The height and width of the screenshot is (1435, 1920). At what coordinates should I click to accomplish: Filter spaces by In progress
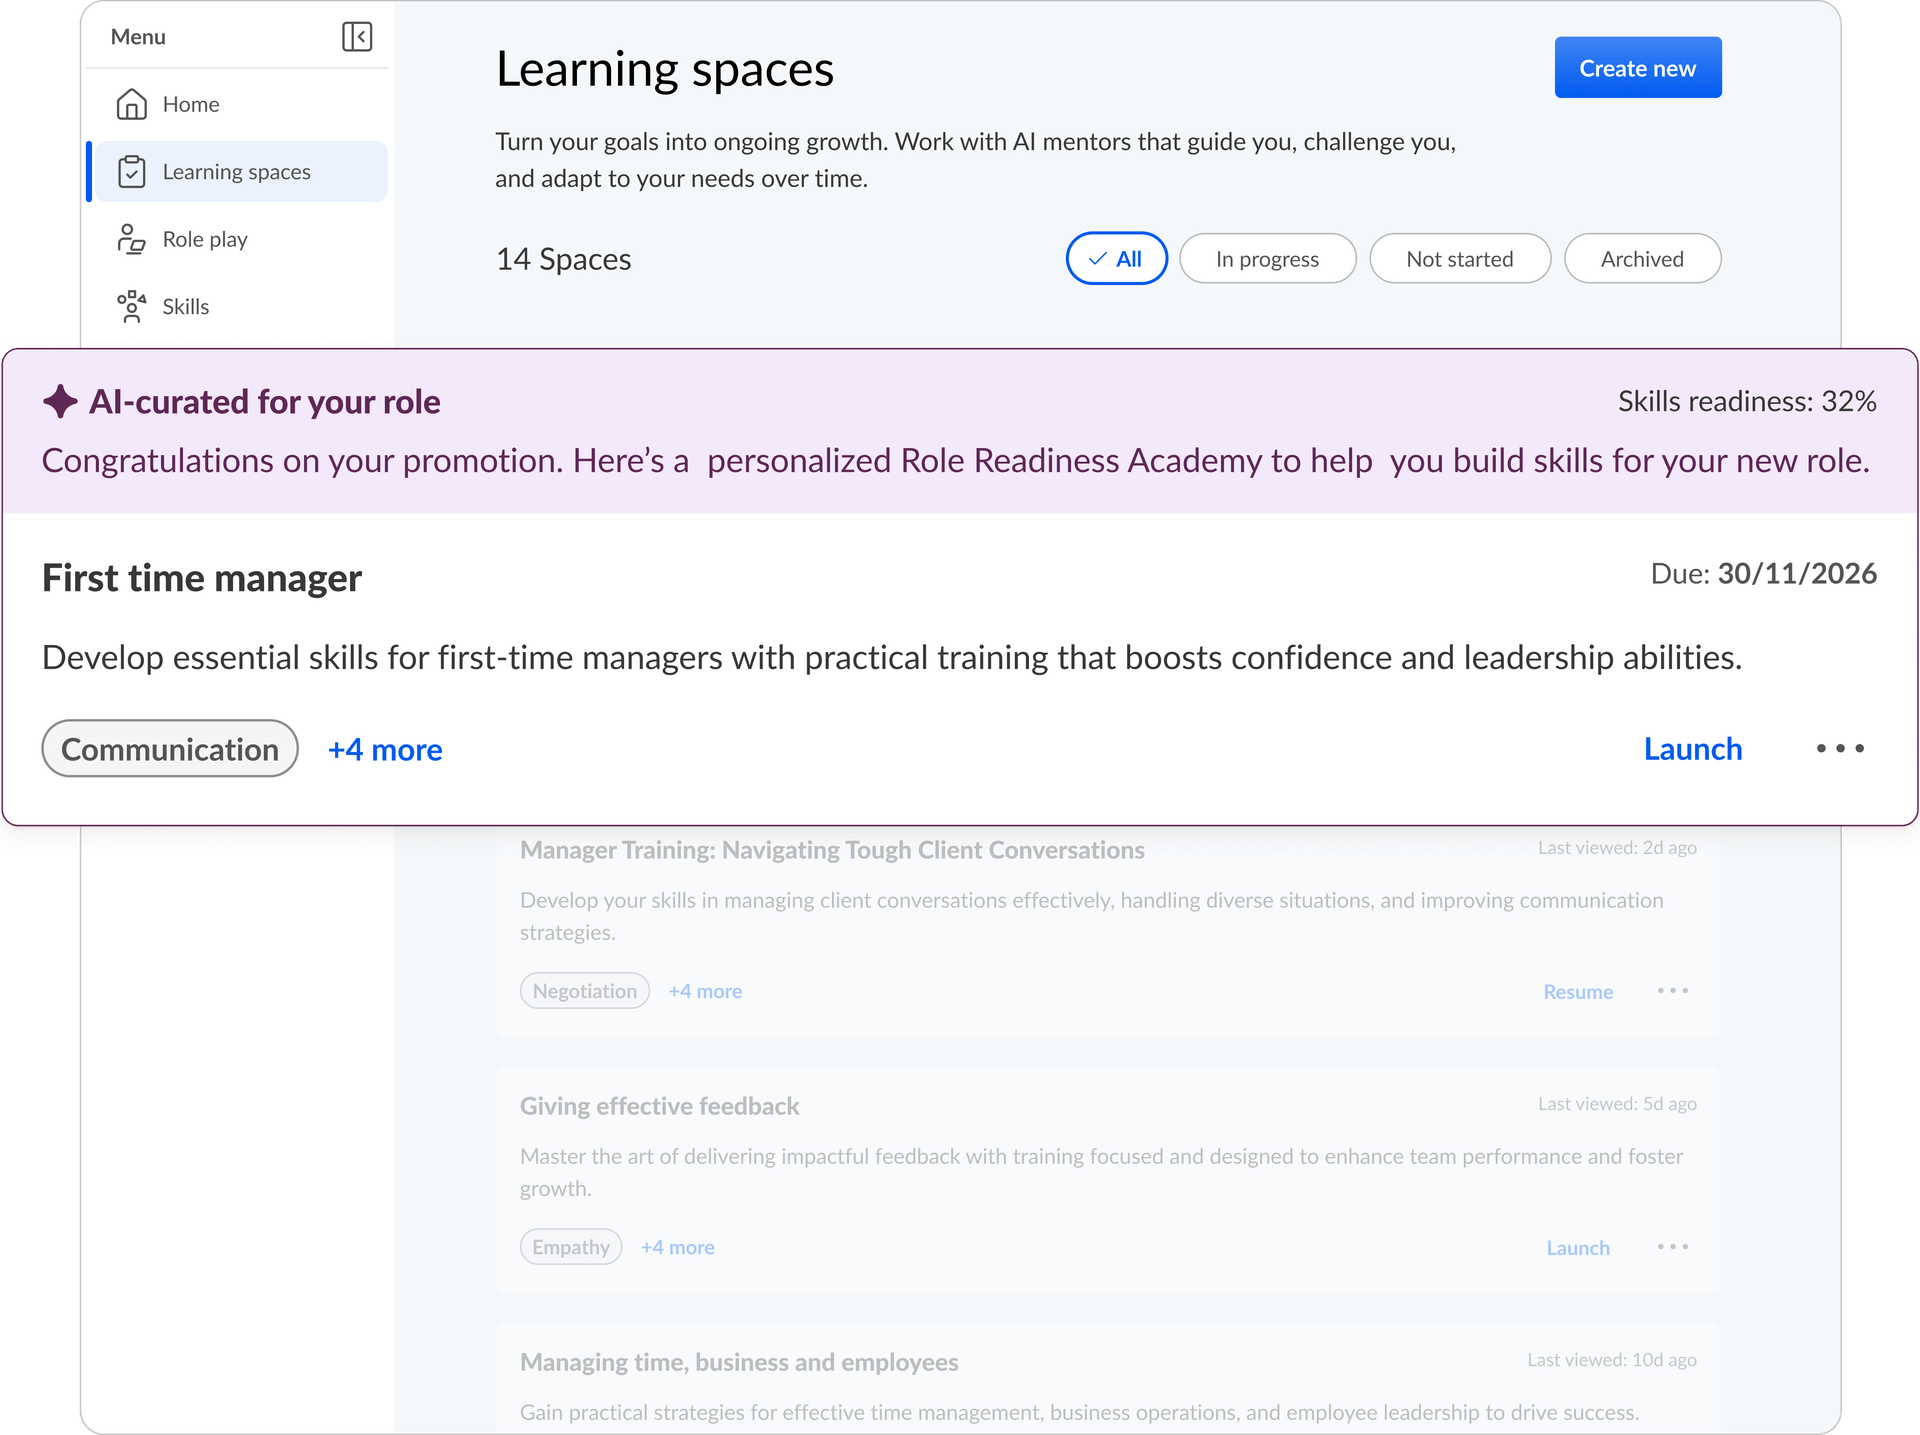(1267, 258)
